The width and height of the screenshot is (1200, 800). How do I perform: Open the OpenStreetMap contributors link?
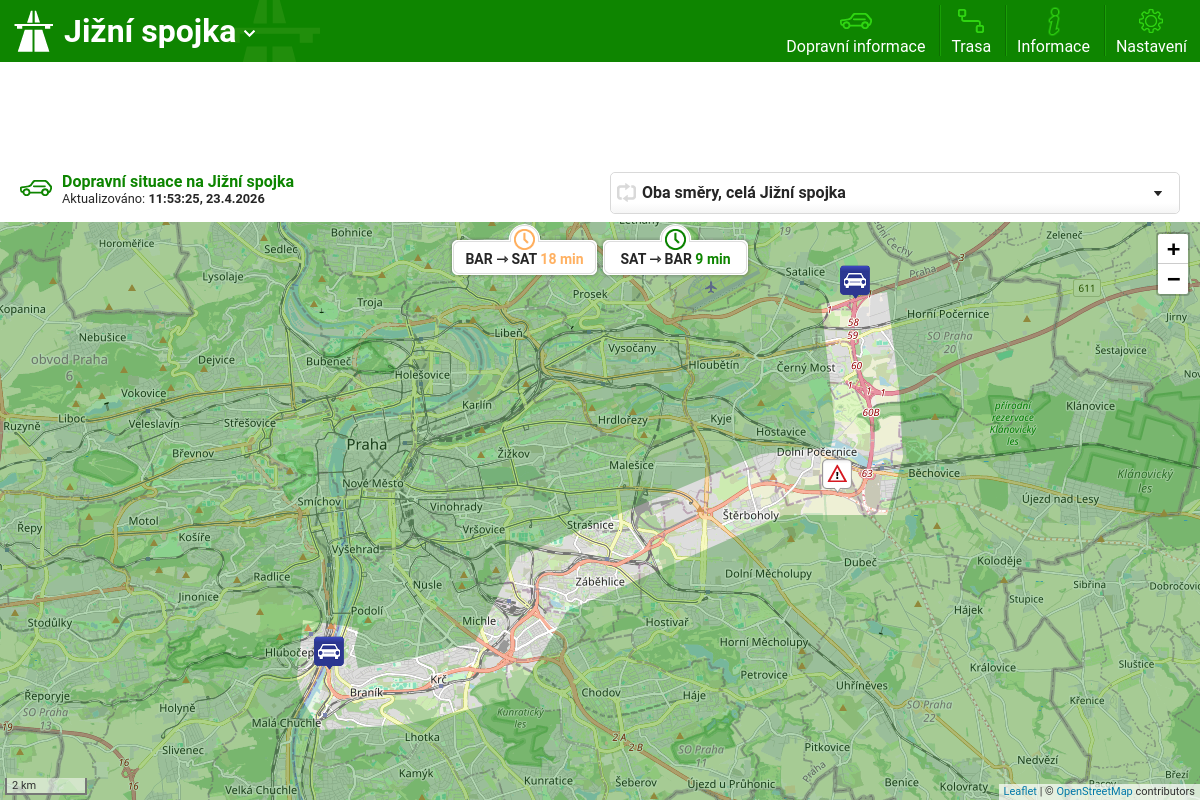[x=1094, y=791]
